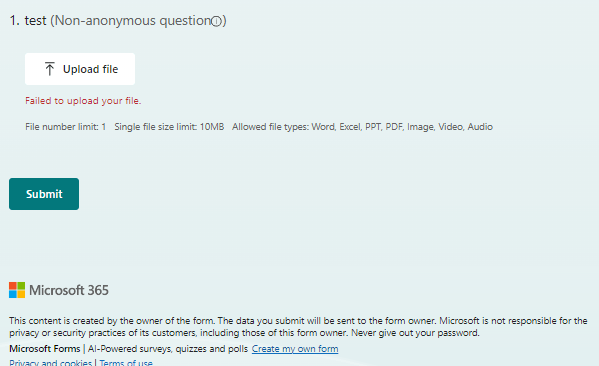
Task: Click the 'File number limit: 1' text
Action: tap(66, 127)
